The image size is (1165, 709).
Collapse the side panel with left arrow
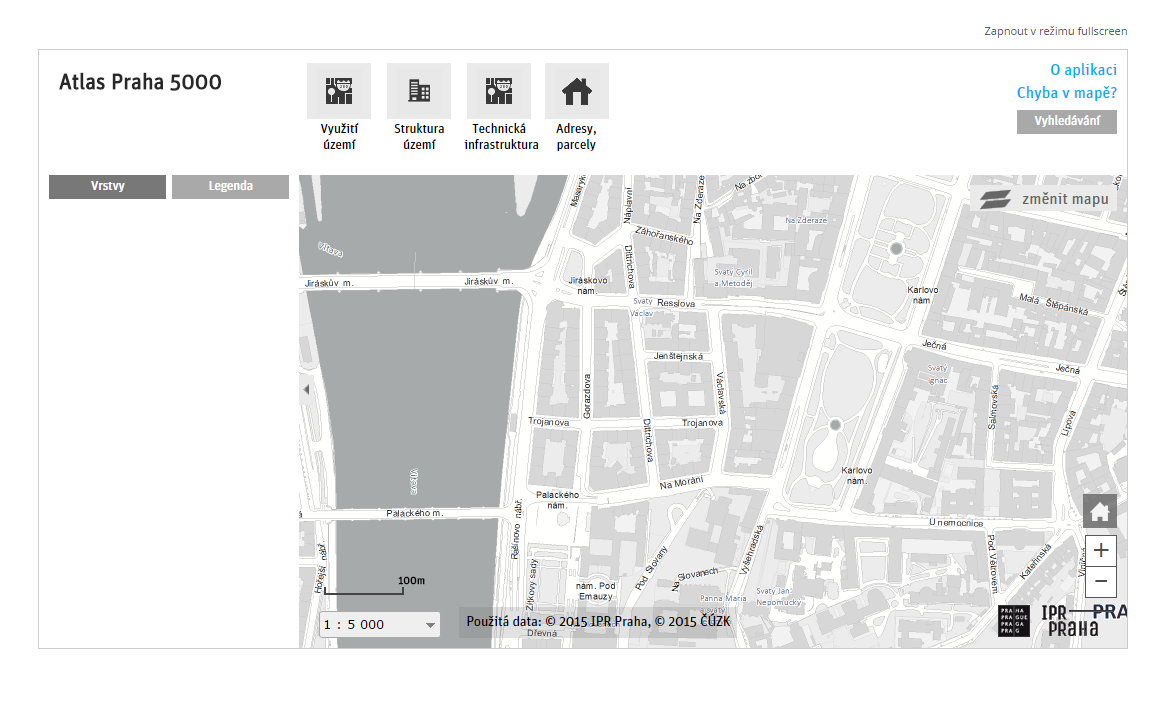[306, 390]
